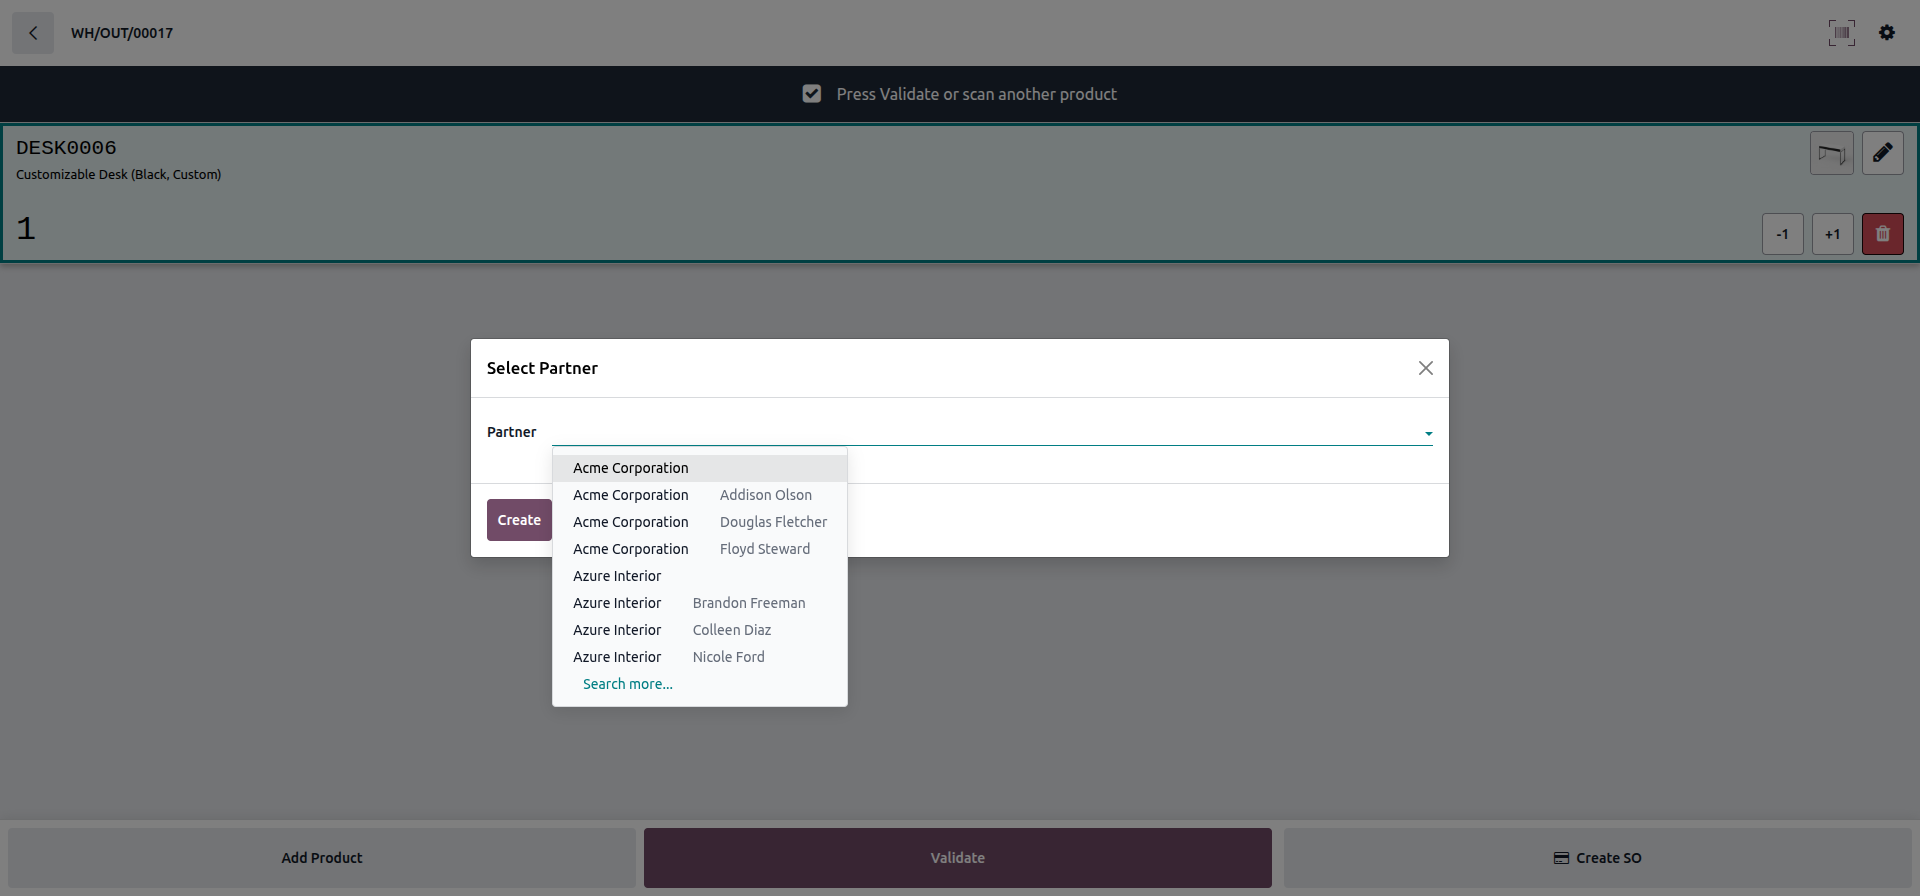Select Azure Interior without contact
The image size is (1920, 896).
[700, 576]
